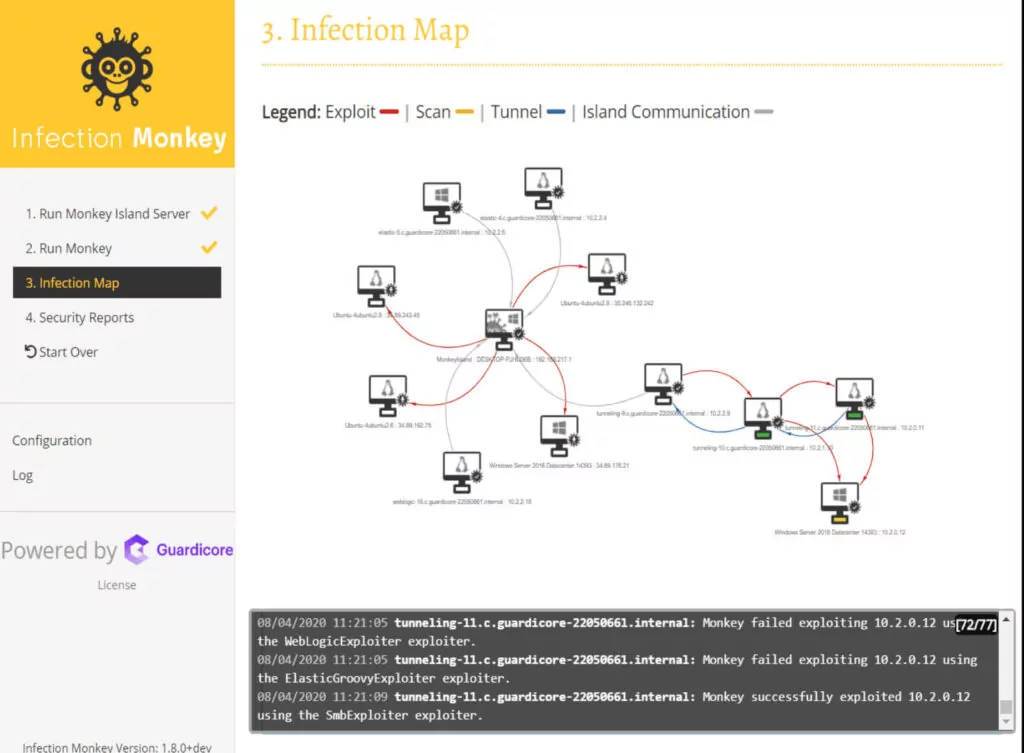Toggle the Exploit legend indicator
The image size is (1024, 753).
(388, 112)
